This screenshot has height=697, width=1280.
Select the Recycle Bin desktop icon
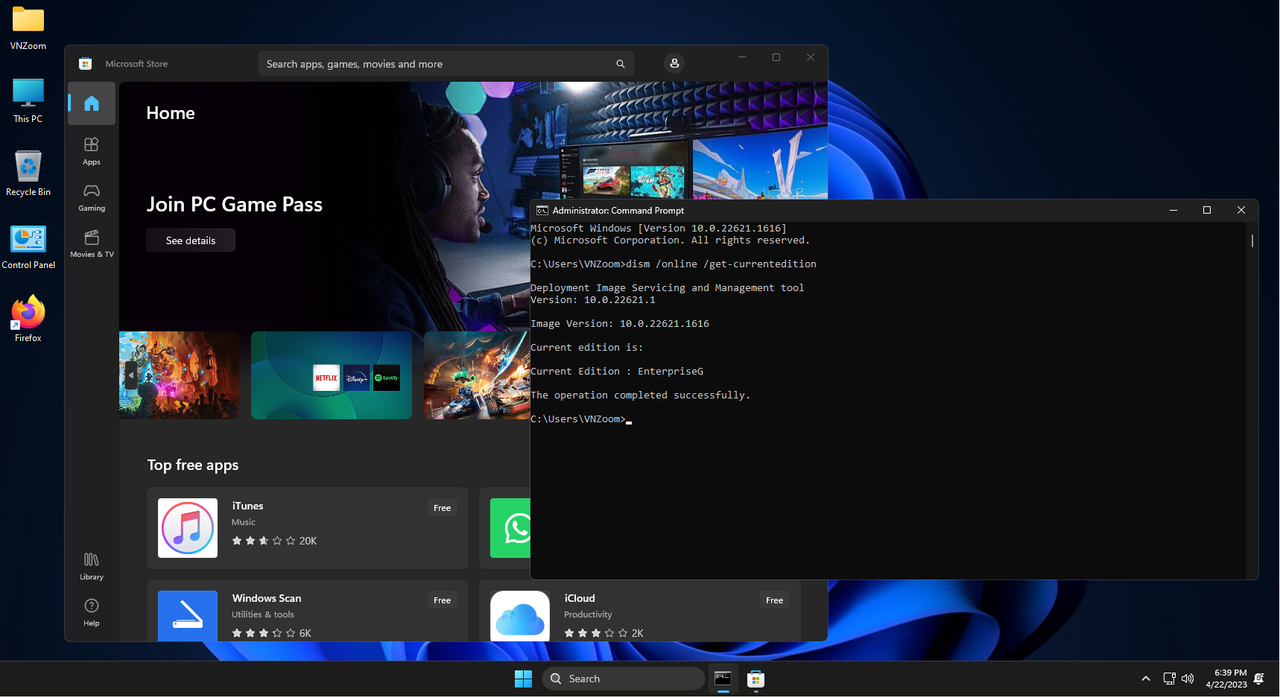(x=28, y=174)
